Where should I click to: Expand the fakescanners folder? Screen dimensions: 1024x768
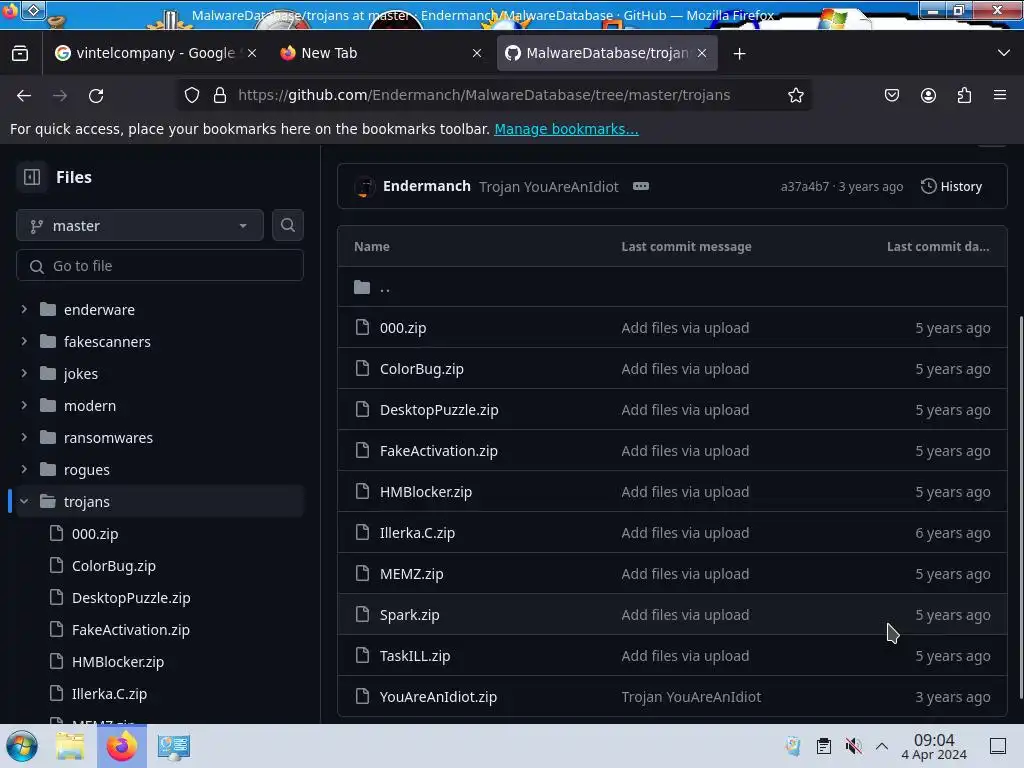[x=24, y=342]
